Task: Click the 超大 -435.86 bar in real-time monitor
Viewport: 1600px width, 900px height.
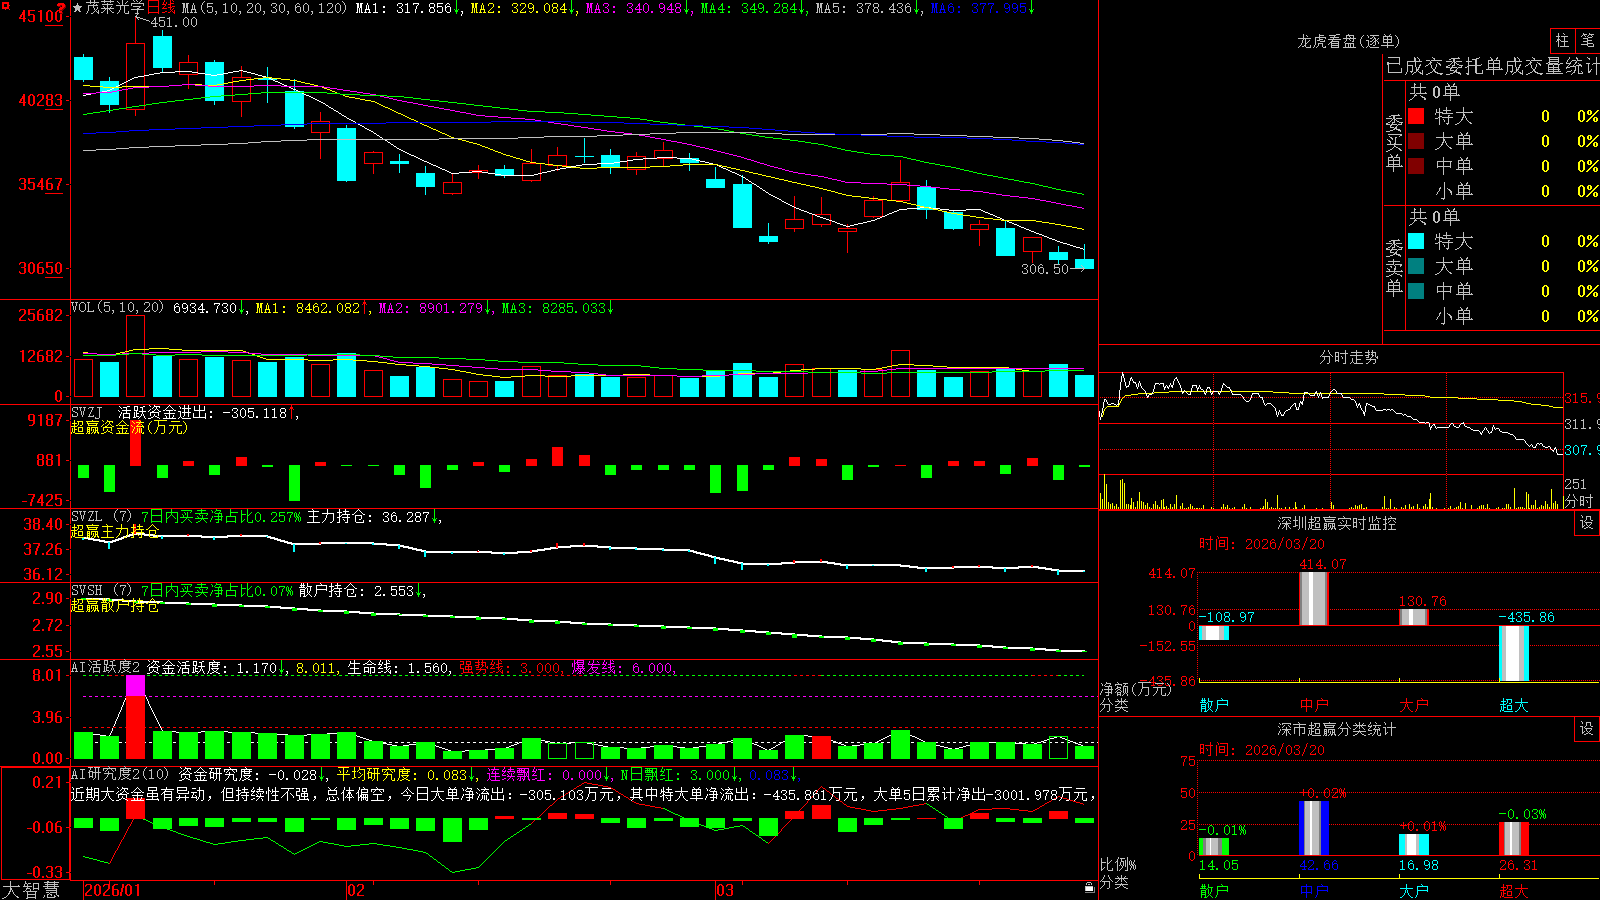Action: (x=1514, y=654)
